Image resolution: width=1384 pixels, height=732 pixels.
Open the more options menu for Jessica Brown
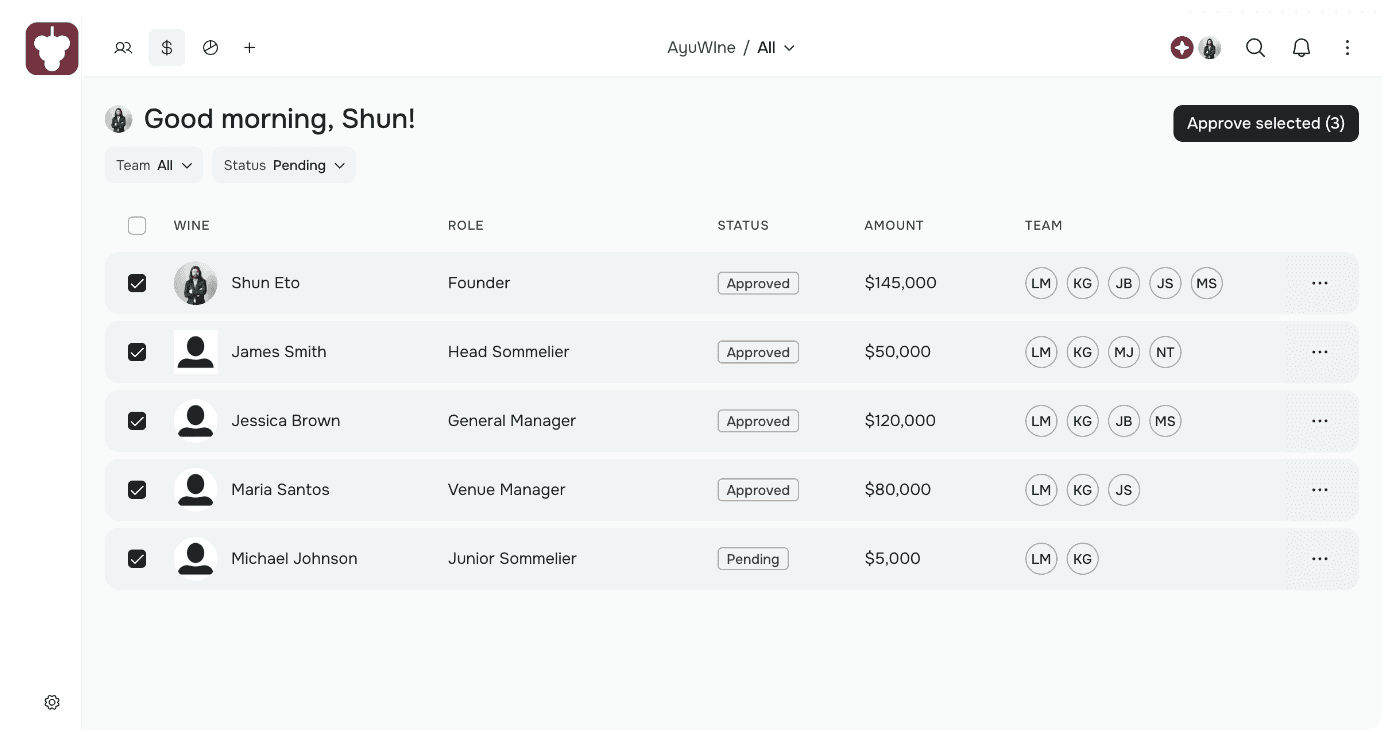click(x=1319, y=421)
